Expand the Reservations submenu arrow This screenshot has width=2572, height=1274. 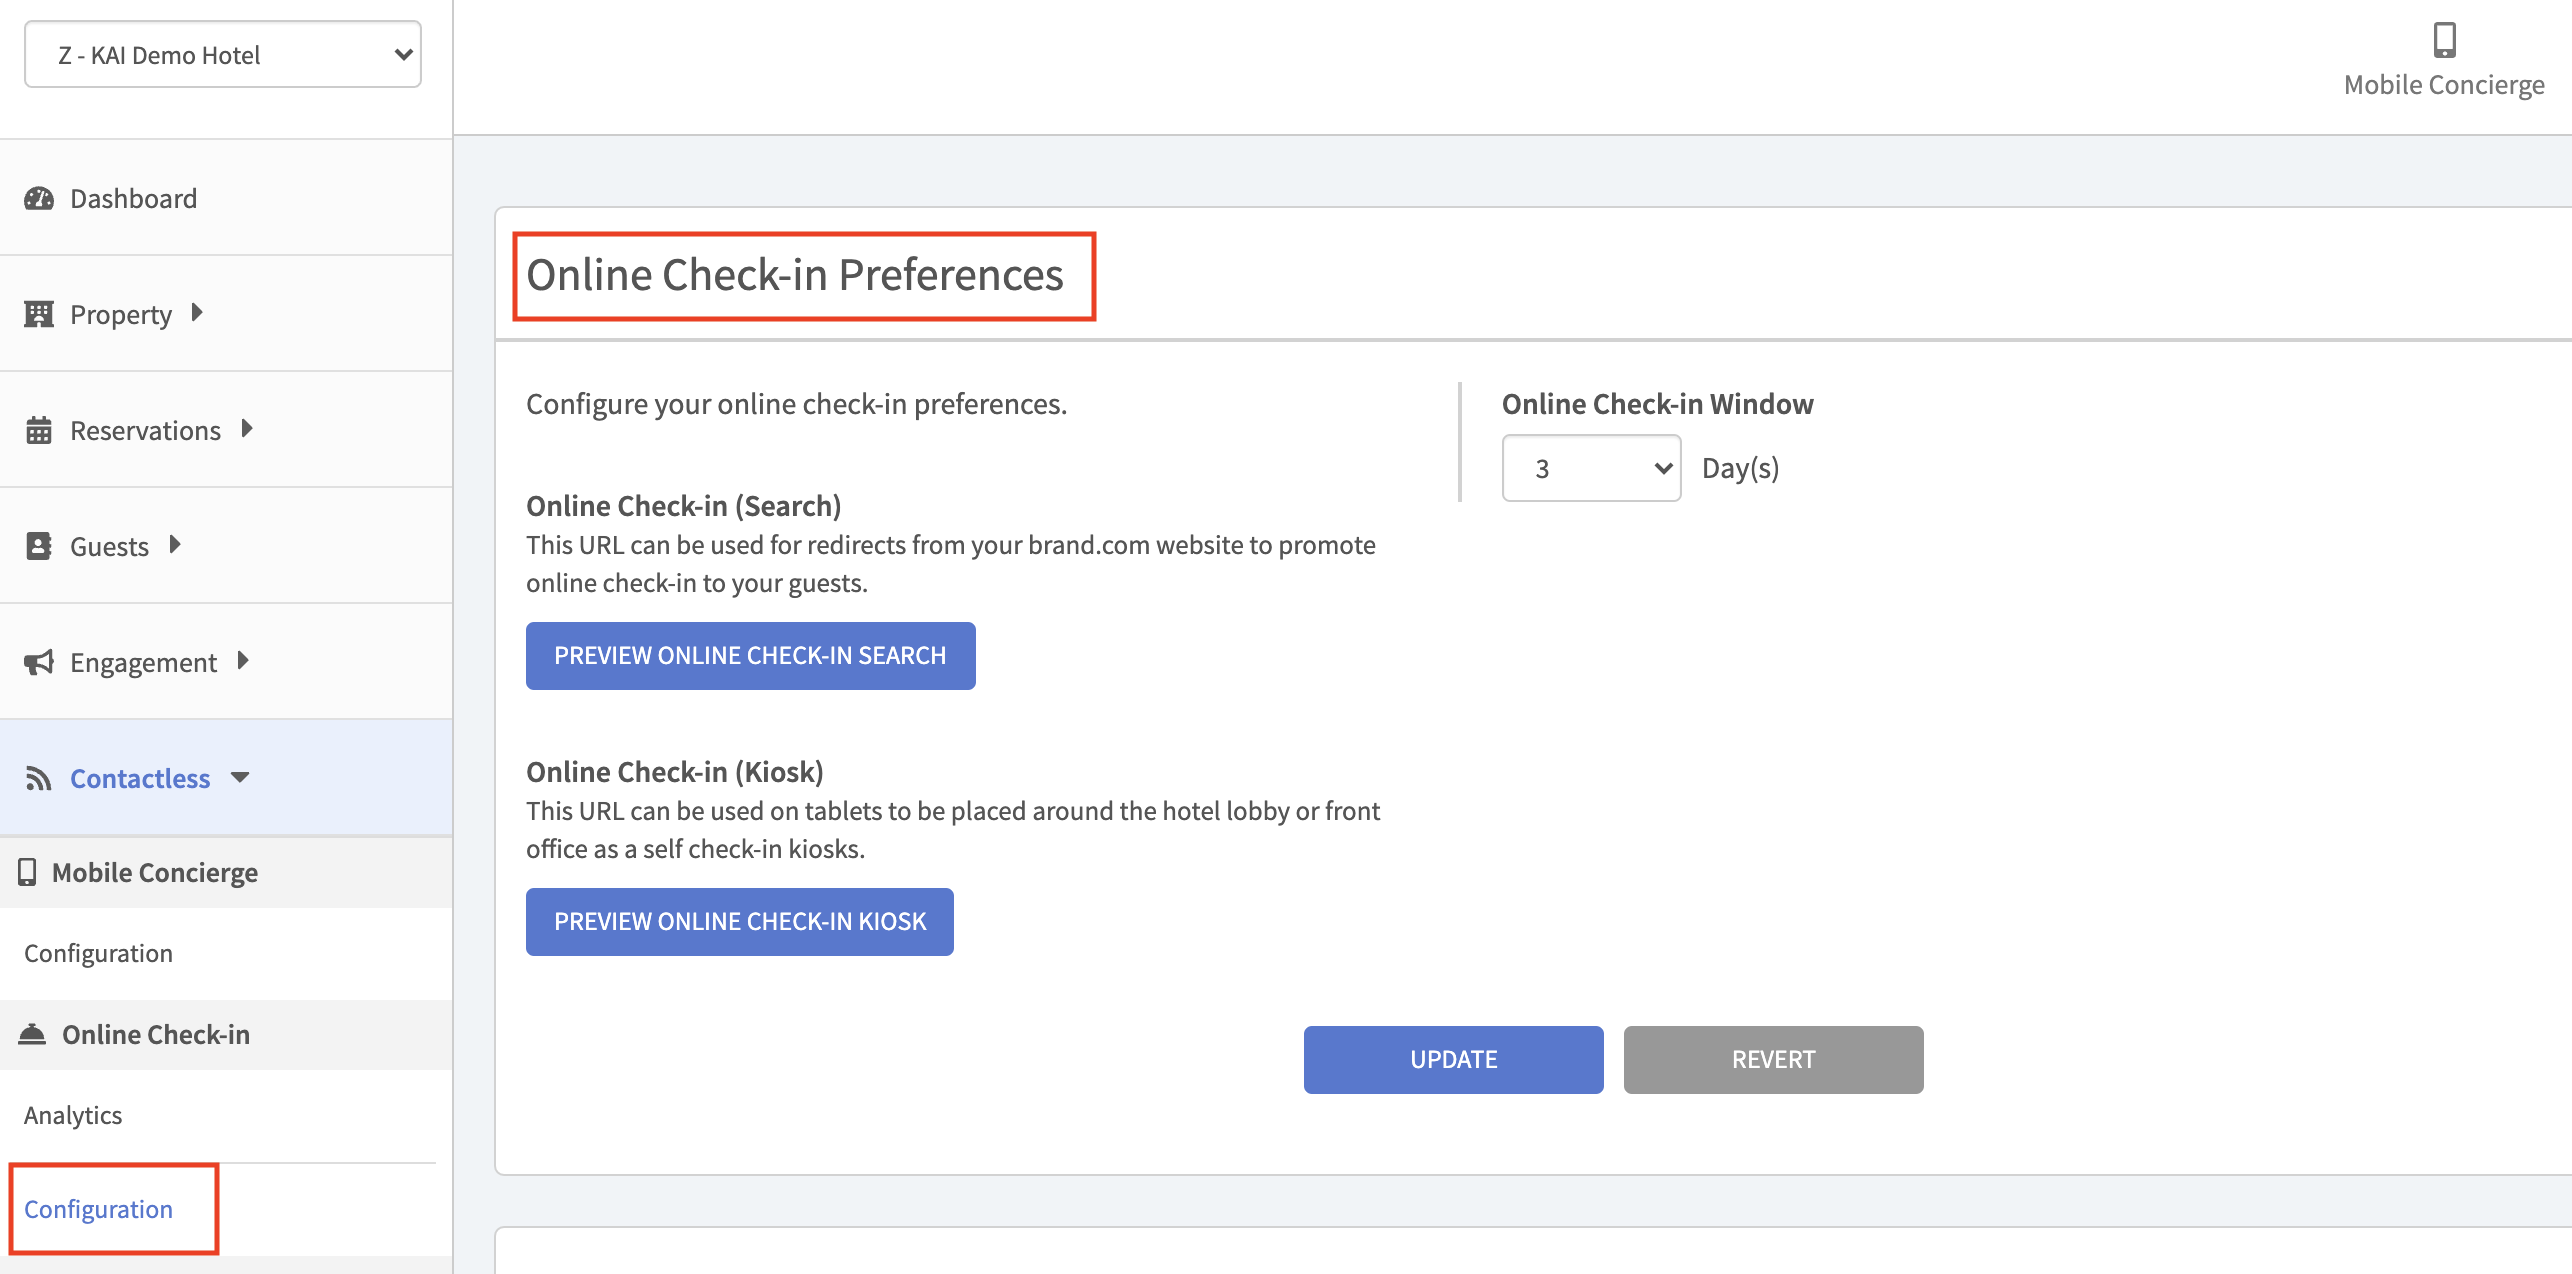click(247, 429)
